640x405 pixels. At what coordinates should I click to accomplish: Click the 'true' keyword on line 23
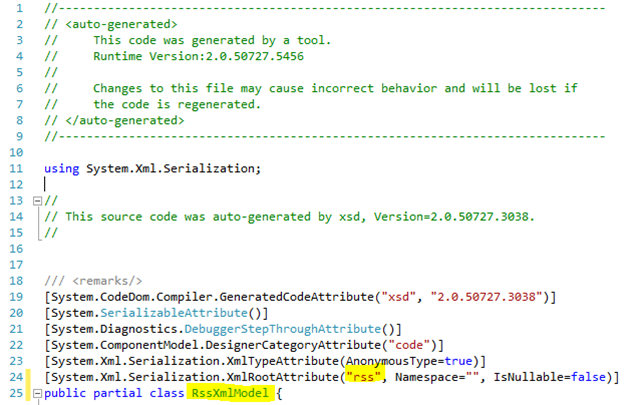point(458,361)
